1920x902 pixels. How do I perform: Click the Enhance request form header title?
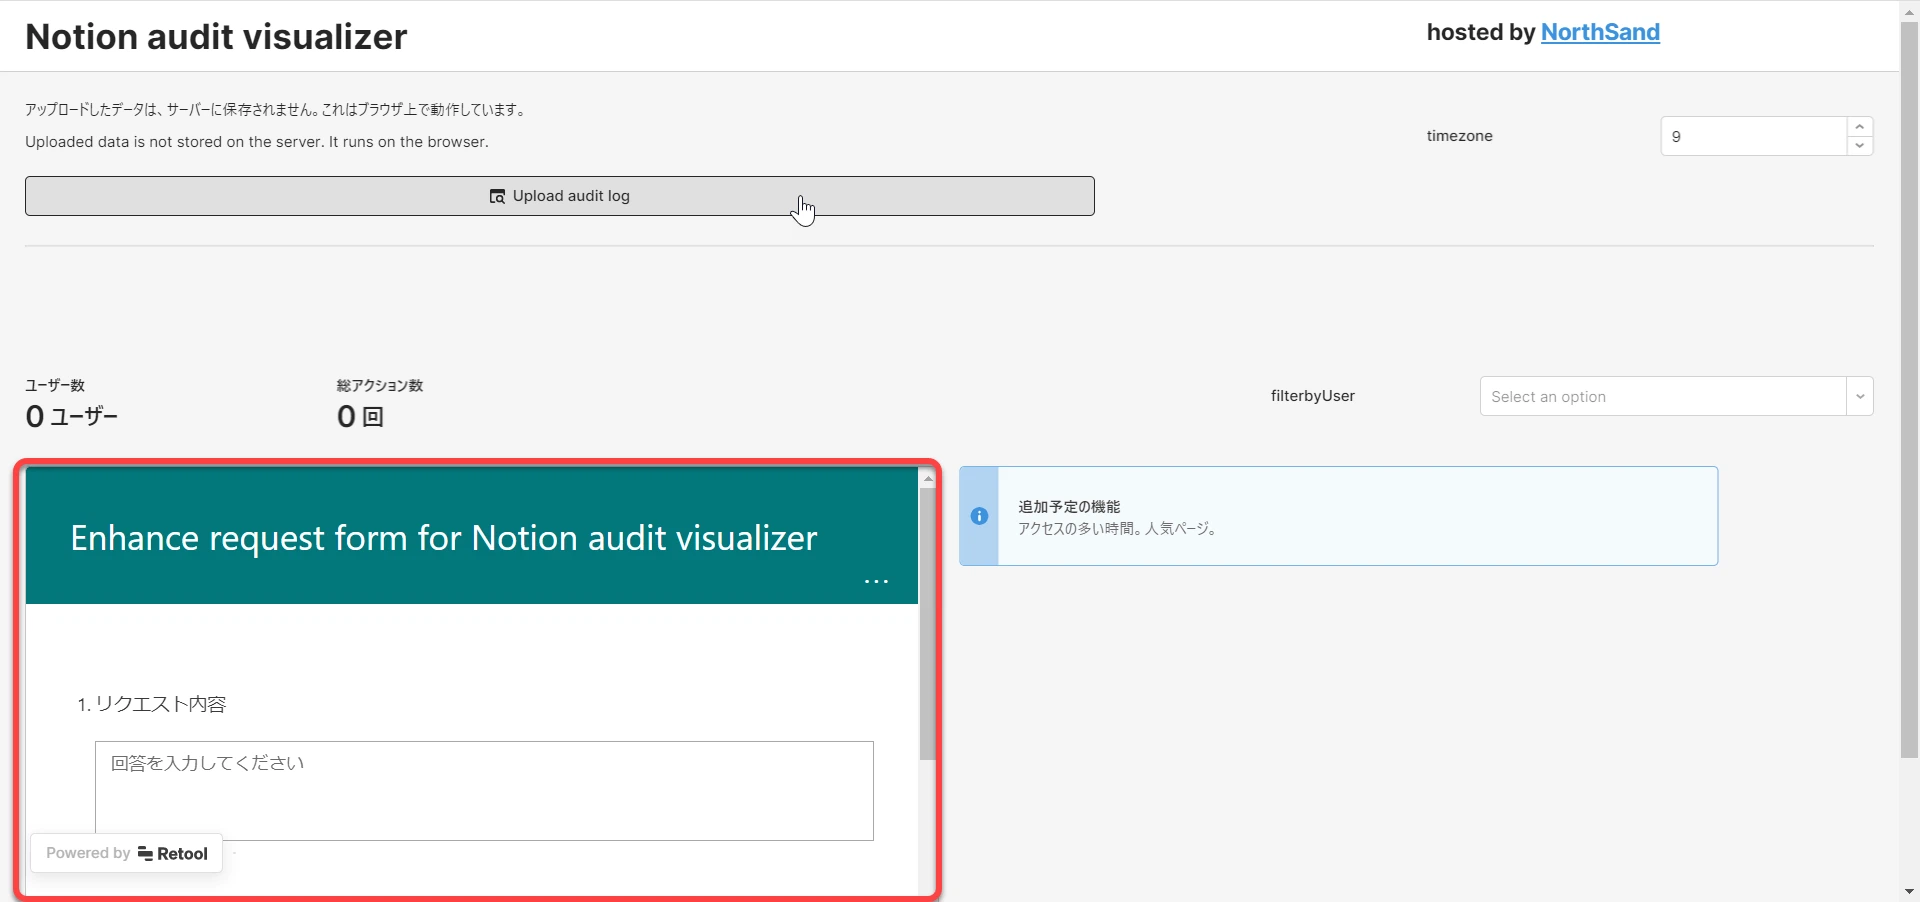pos(444,538)
